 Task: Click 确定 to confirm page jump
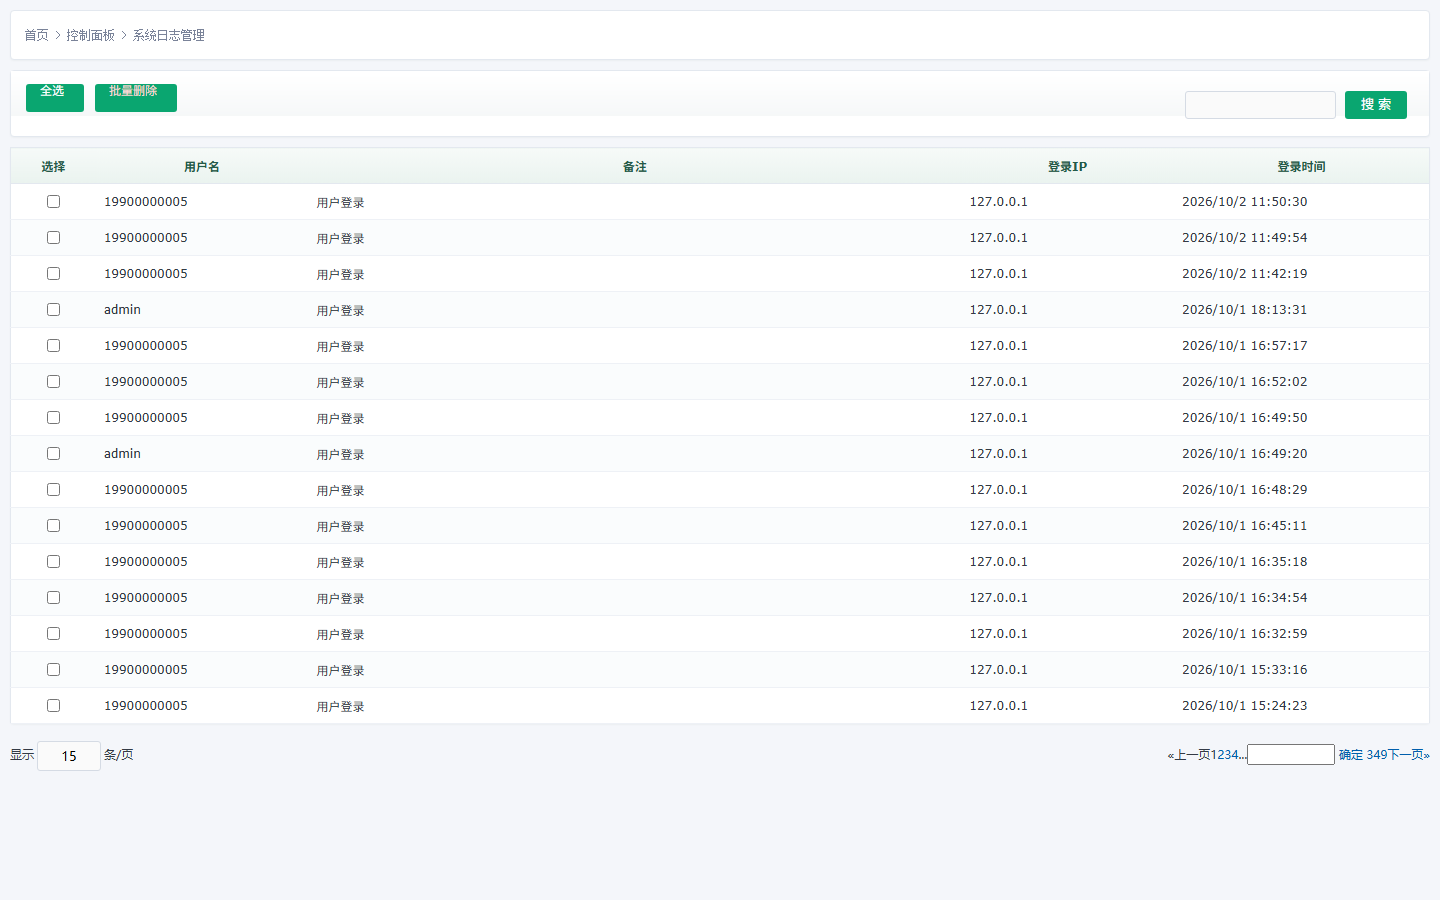pos(1351,755)
